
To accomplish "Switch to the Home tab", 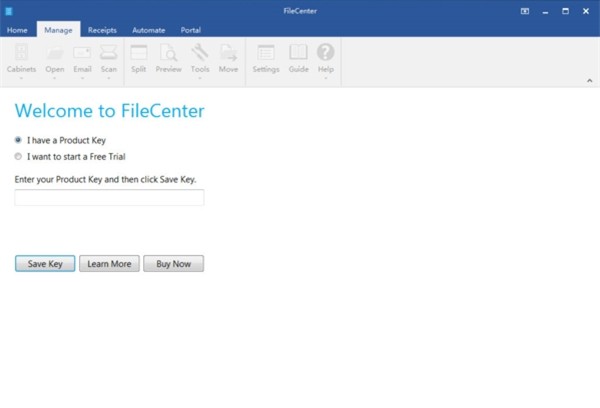I will 17,30.
